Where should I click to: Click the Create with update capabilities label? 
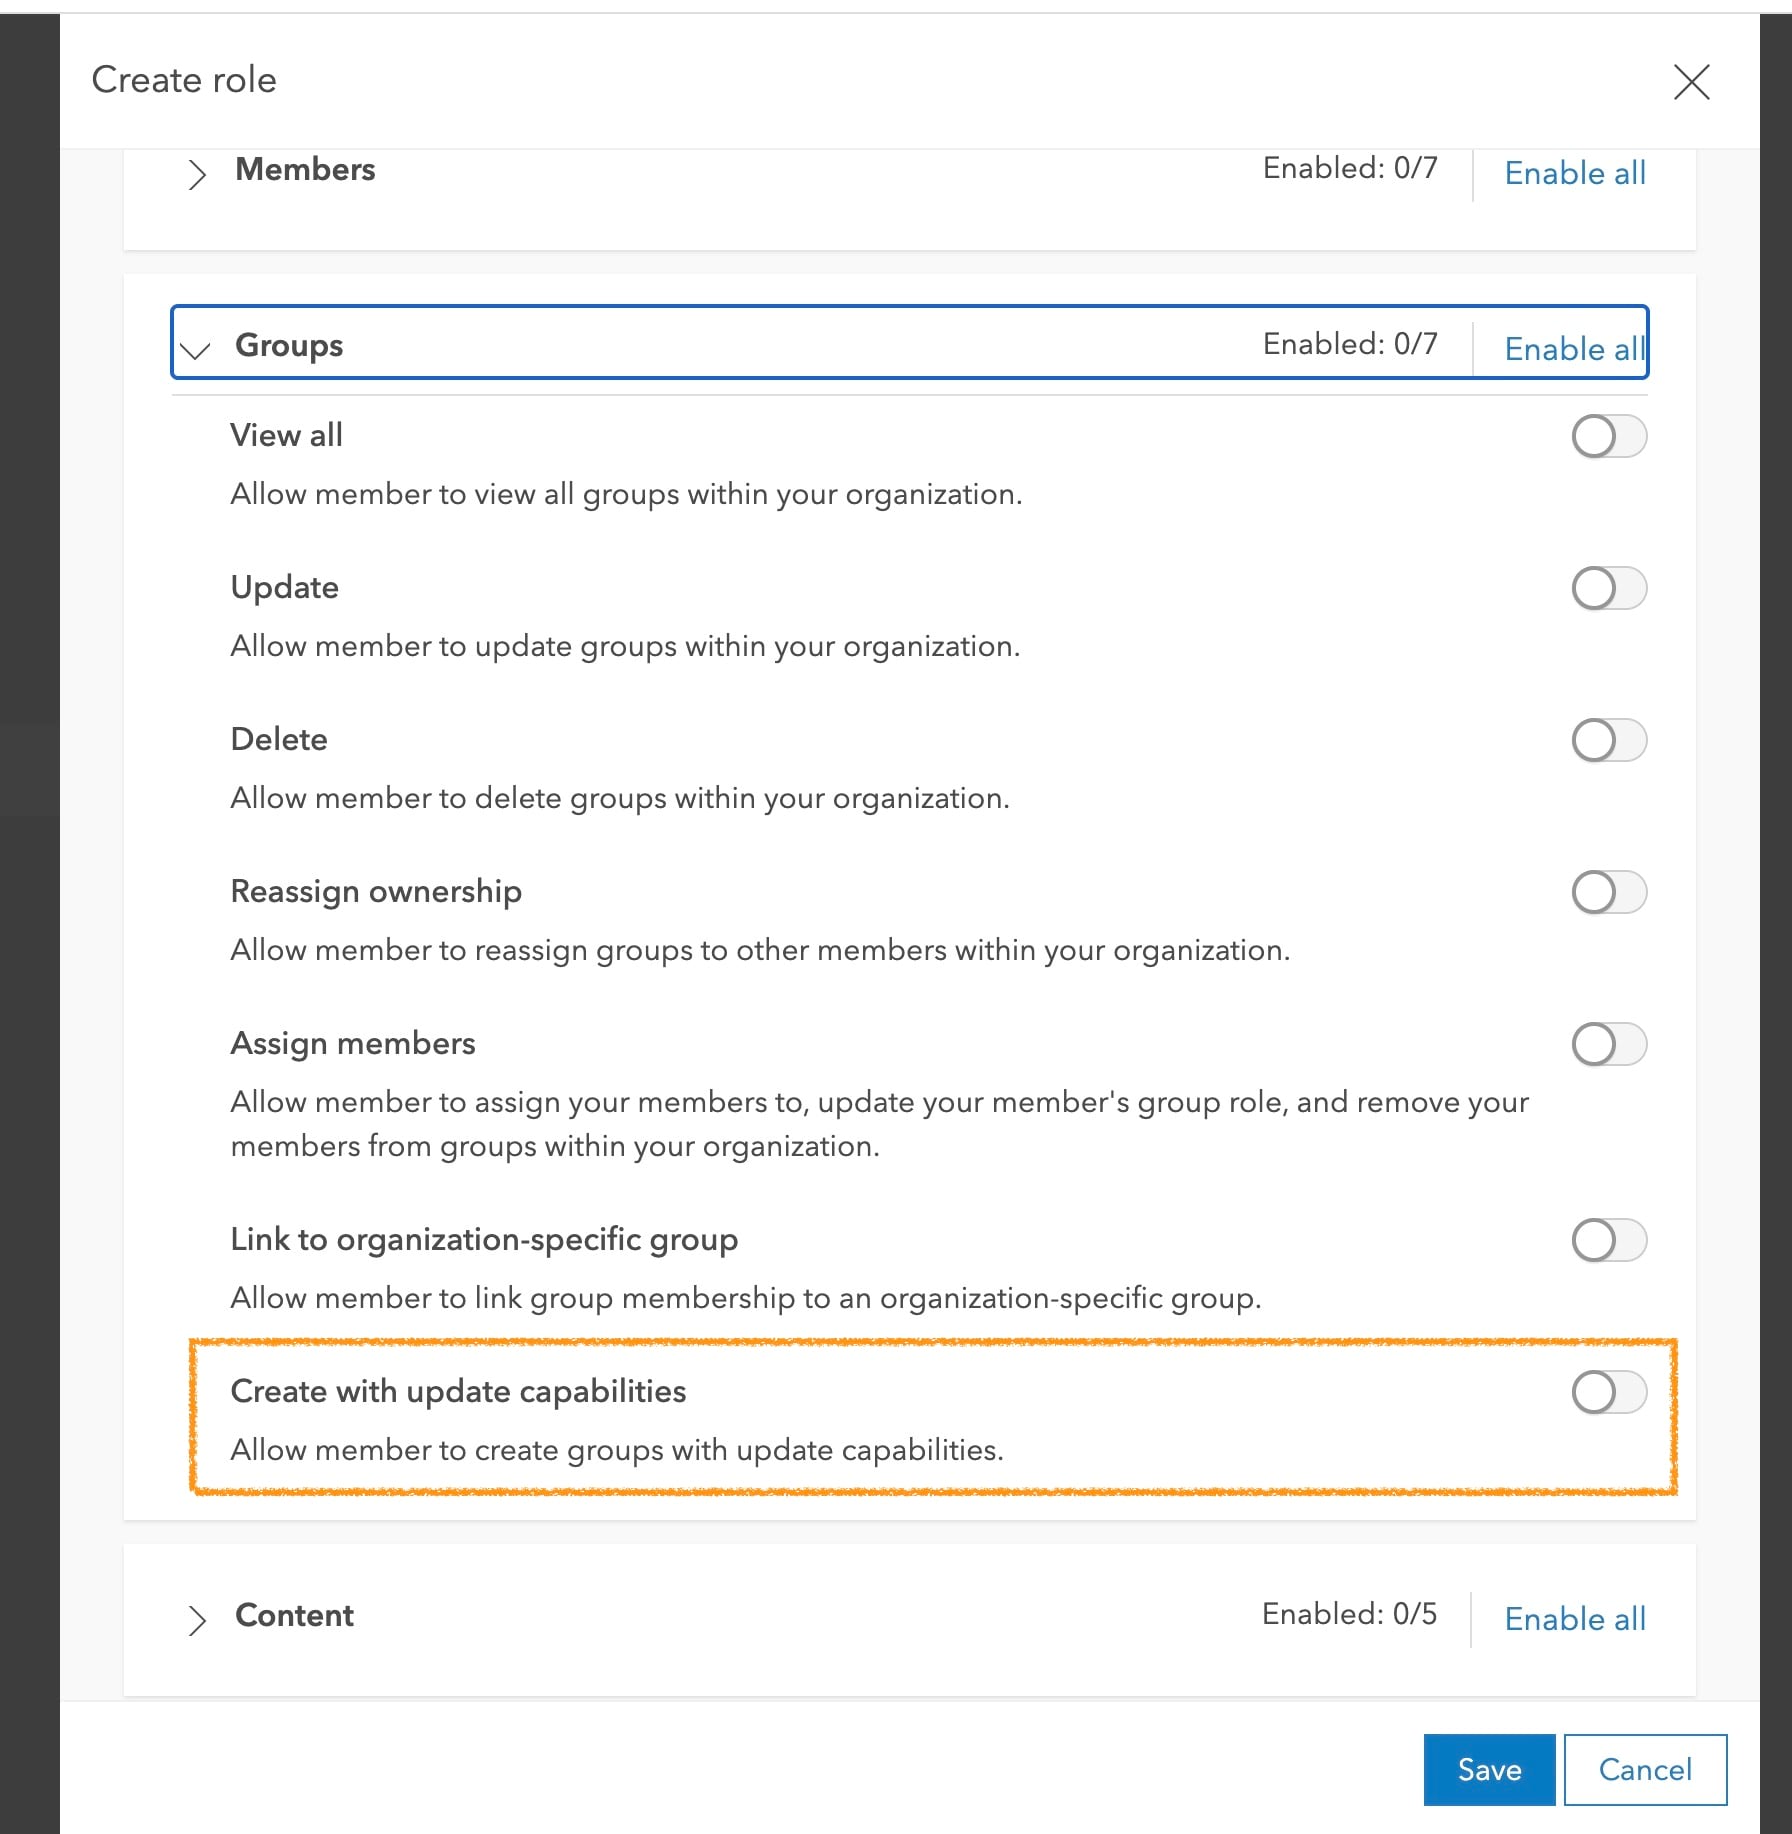[x=458, y=1391]
